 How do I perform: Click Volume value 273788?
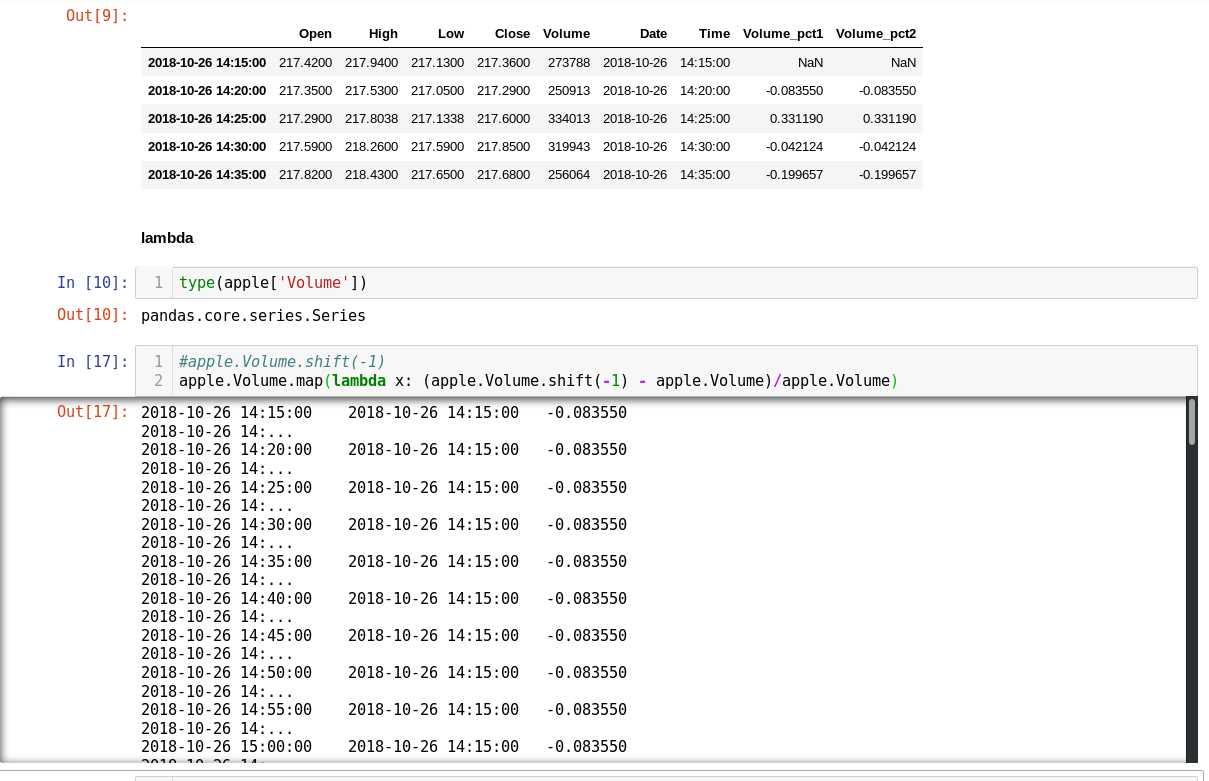click(569, 62)
